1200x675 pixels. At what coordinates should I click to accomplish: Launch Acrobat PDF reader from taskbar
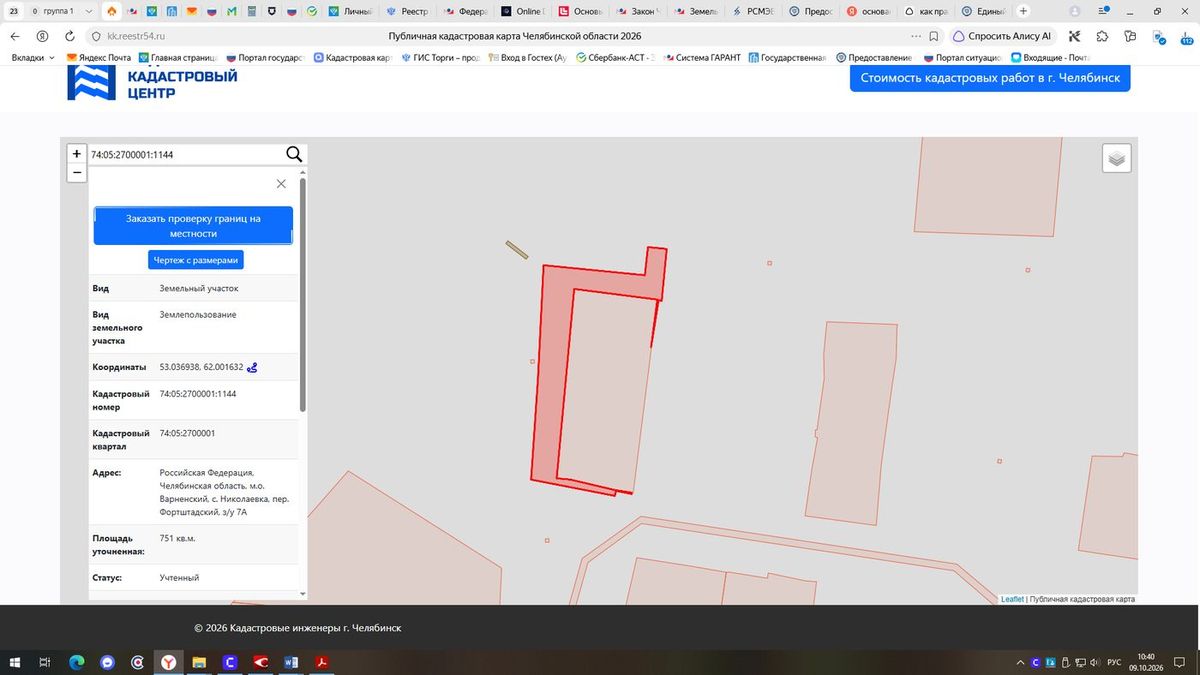coord(323,662)
